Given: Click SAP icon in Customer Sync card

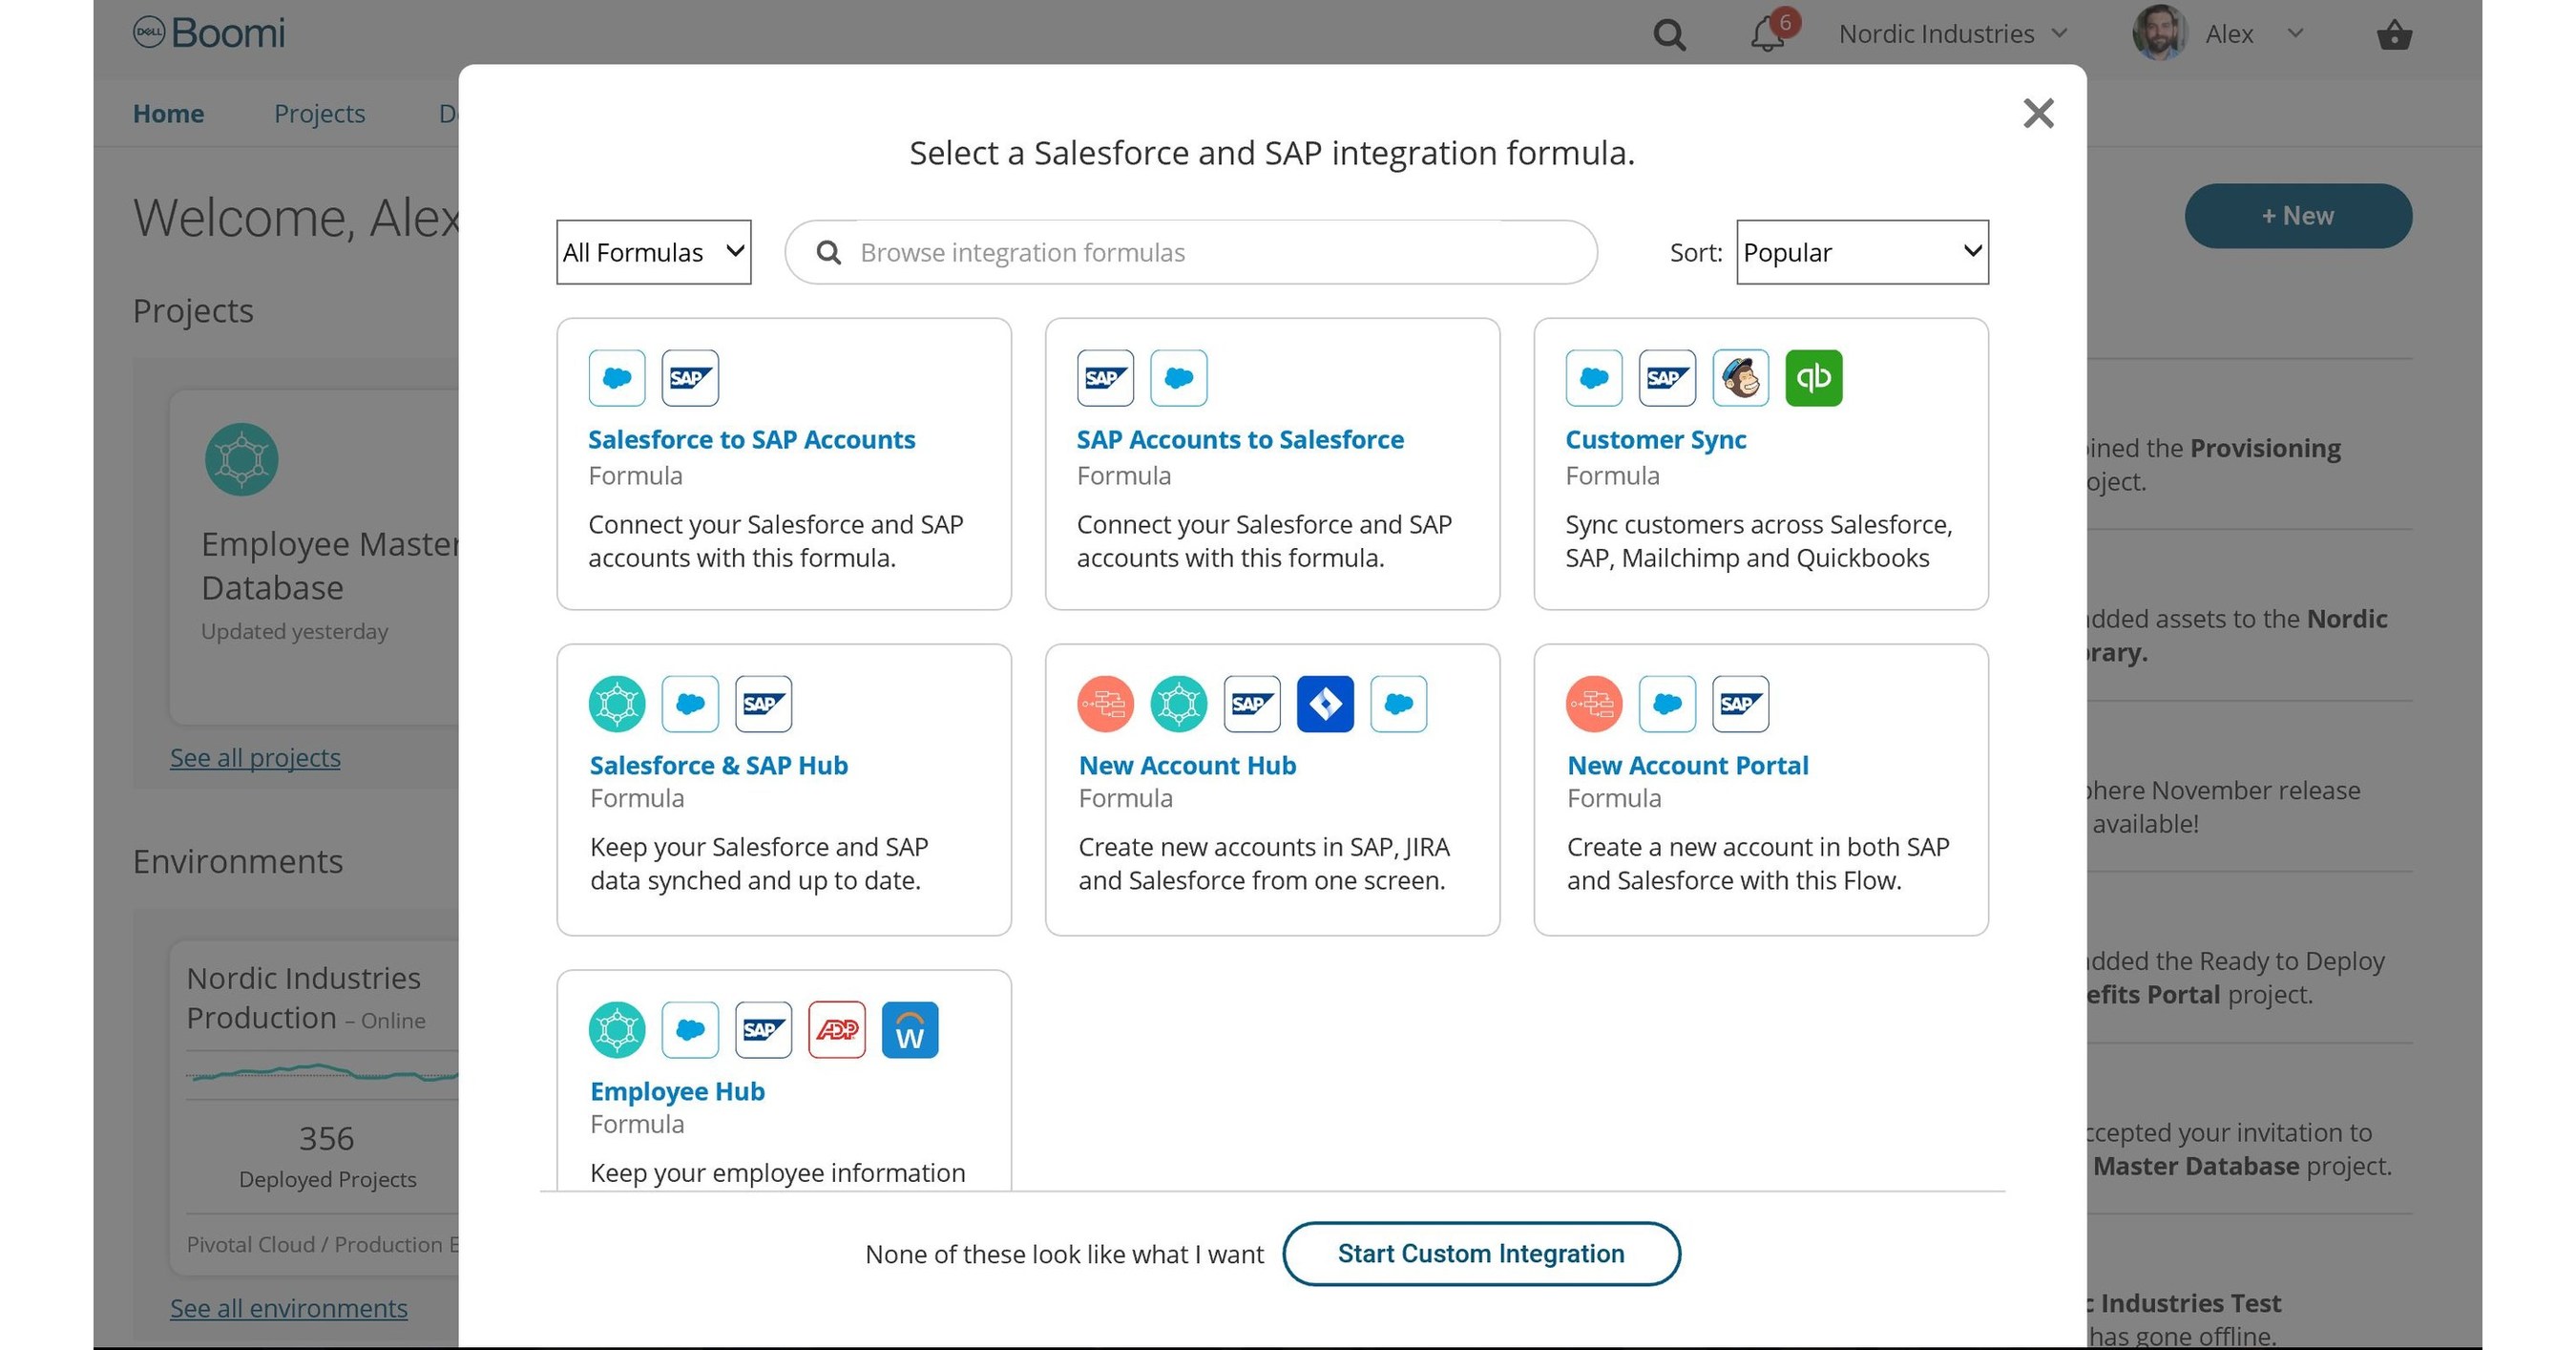Looking at the screenshot, I should coord(1667,378).
